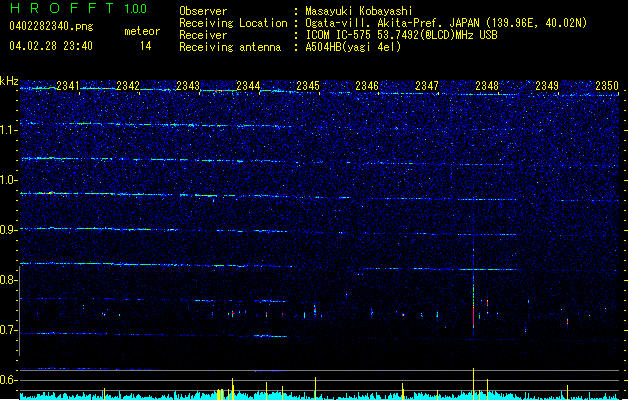Click the 0.6 kHz axis label
The image size is (629, 400).
tap(9, 380)
